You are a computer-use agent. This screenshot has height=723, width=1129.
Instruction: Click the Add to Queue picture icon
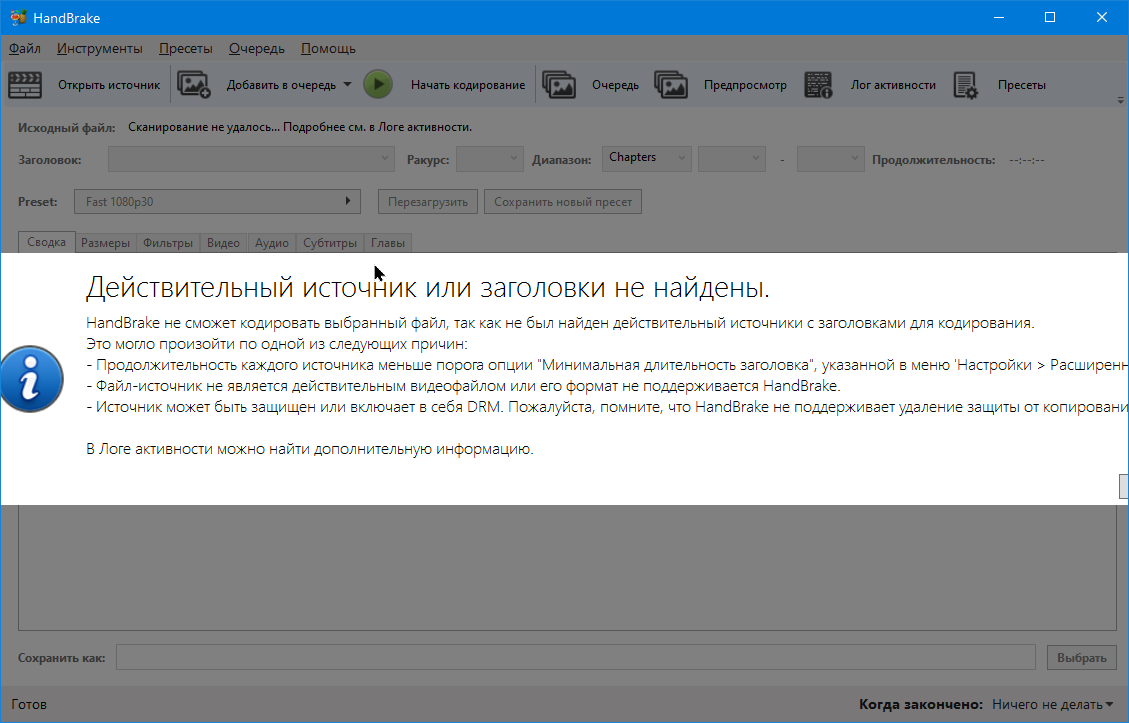point(194,85)
